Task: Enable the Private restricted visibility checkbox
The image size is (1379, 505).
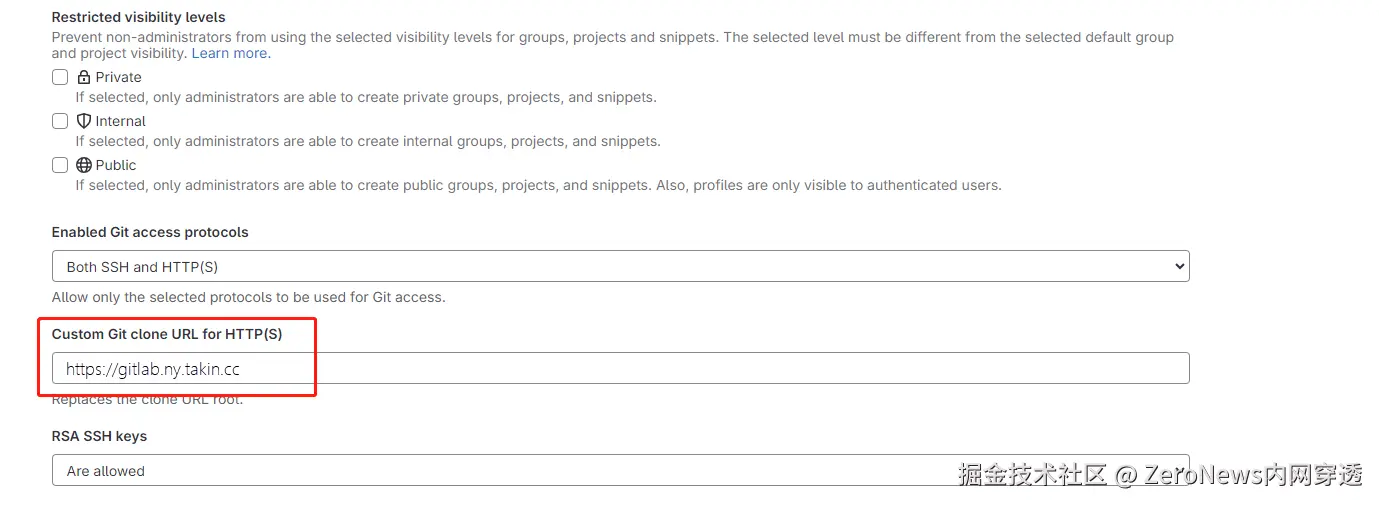Action: pyautogui.click(x=60, y=77)
